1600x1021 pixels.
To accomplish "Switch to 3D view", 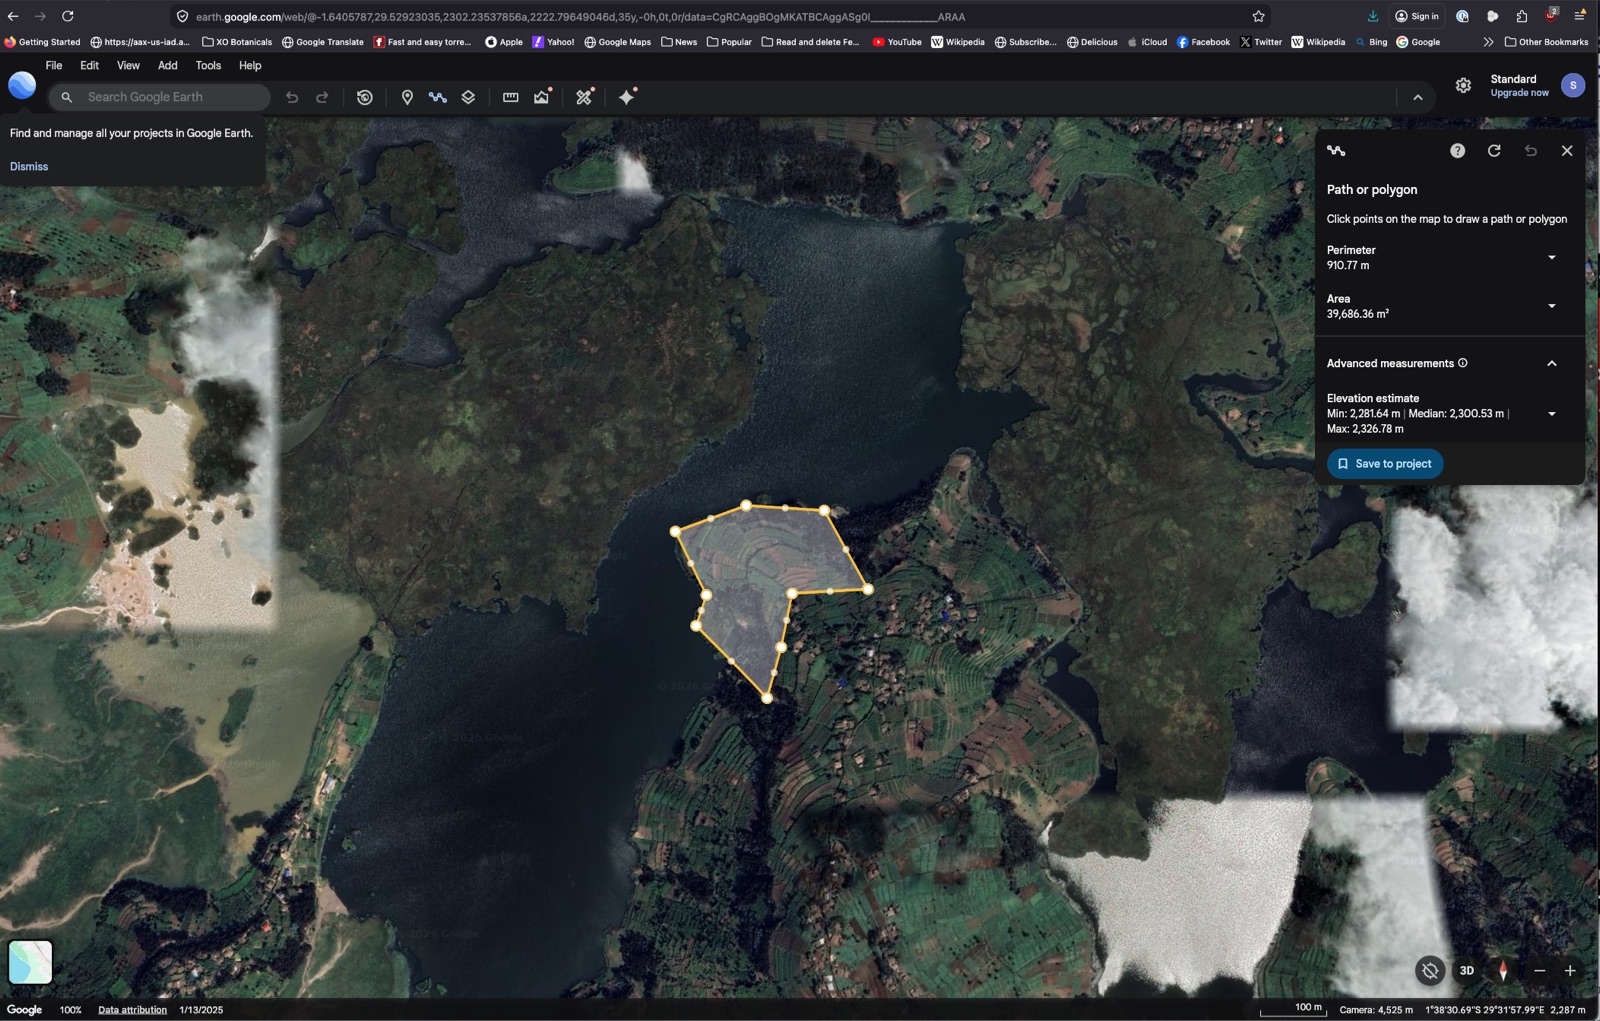I will (x=1467, y=970).
